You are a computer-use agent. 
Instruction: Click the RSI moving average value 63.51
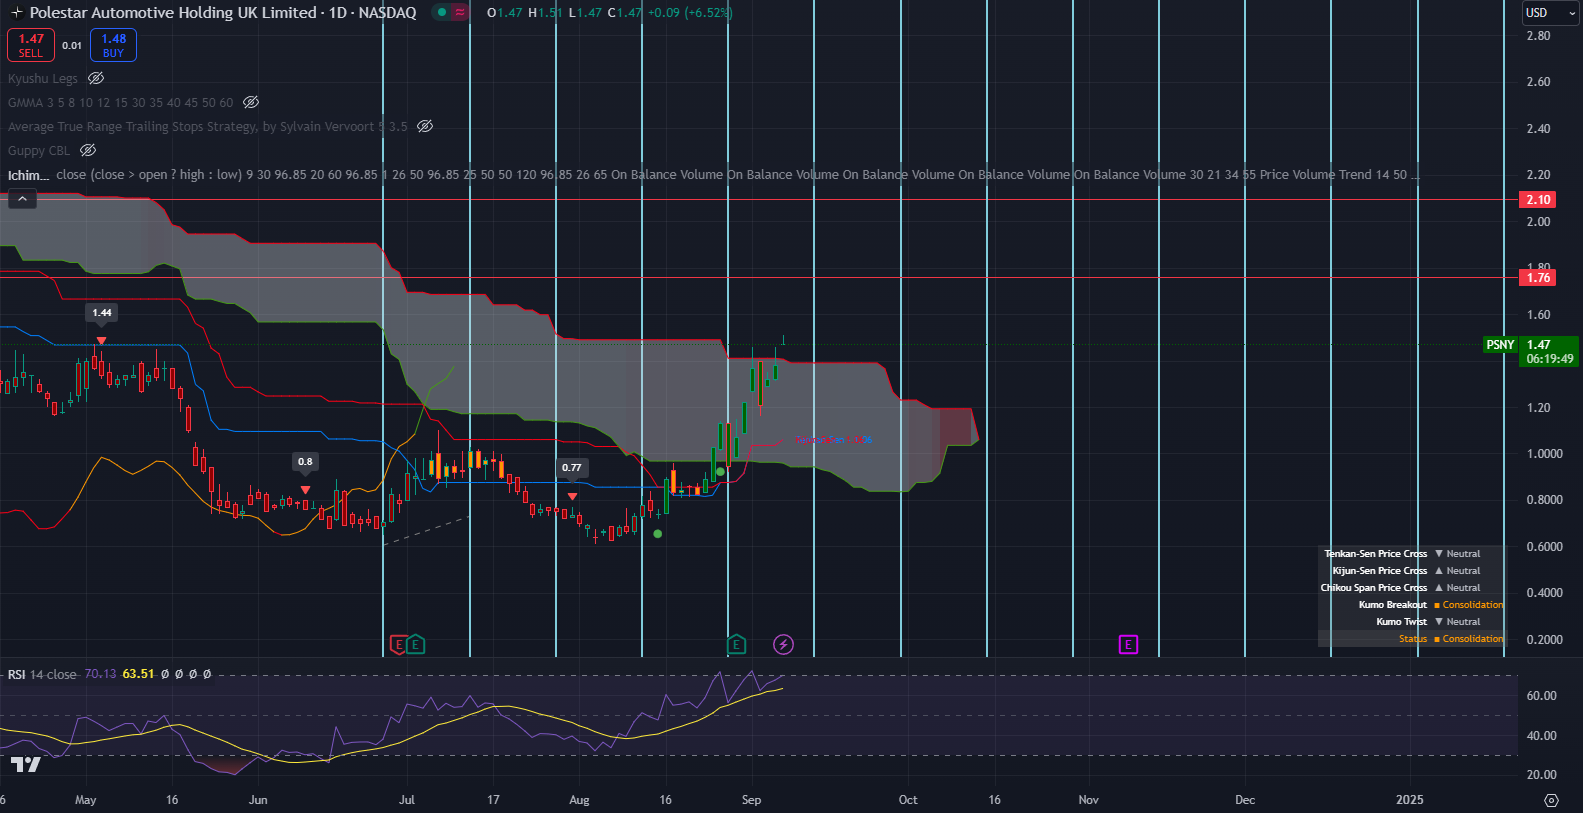pos(138,674)
